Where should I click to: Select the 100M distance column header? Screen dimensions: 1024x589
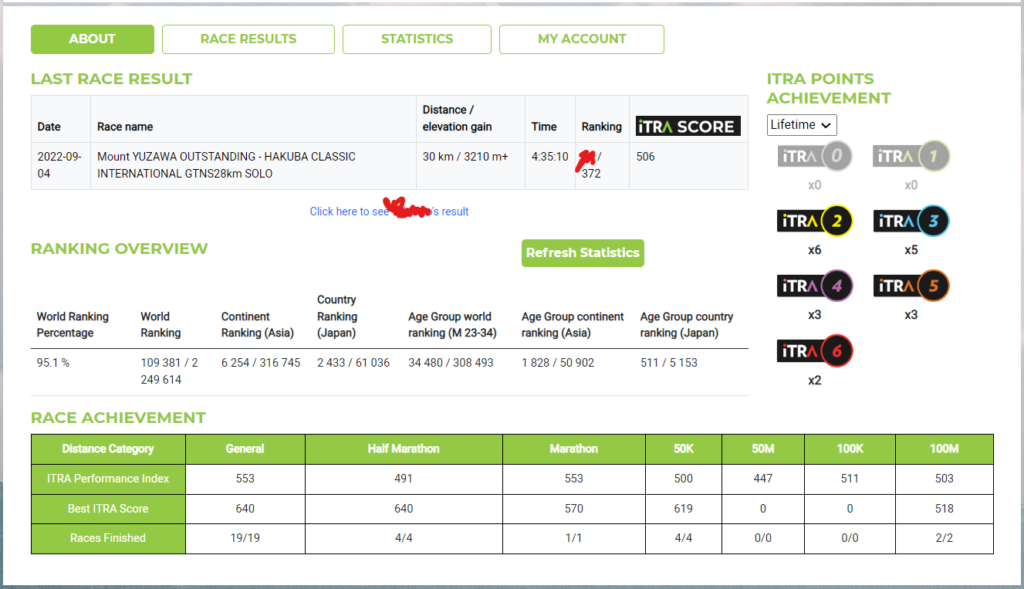944,449
